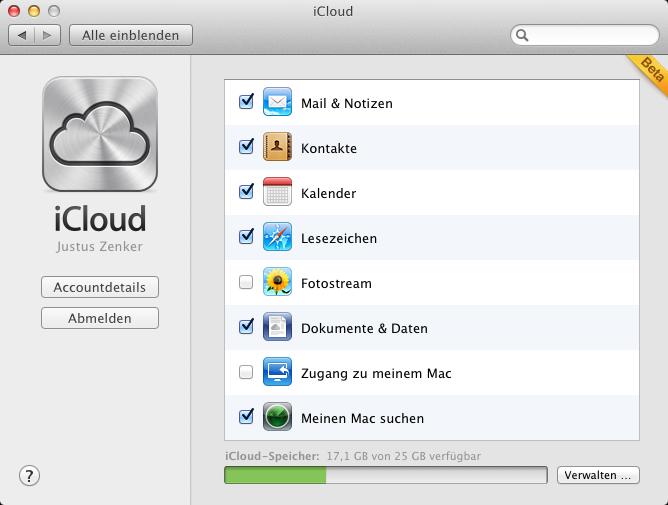Click the iCloud storage usage bar
Screen dimensions: 668x505
click(386, 475)
